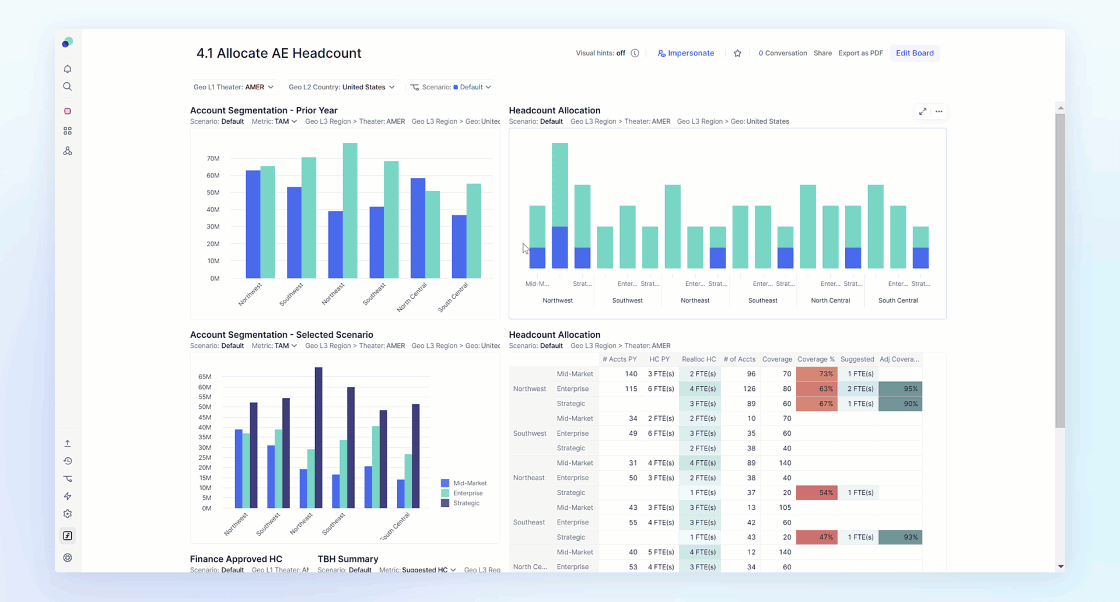This screenshot has height=602, width=1120.
Task: Click Enterprise legend color swatch
Action: click(445, 493)
